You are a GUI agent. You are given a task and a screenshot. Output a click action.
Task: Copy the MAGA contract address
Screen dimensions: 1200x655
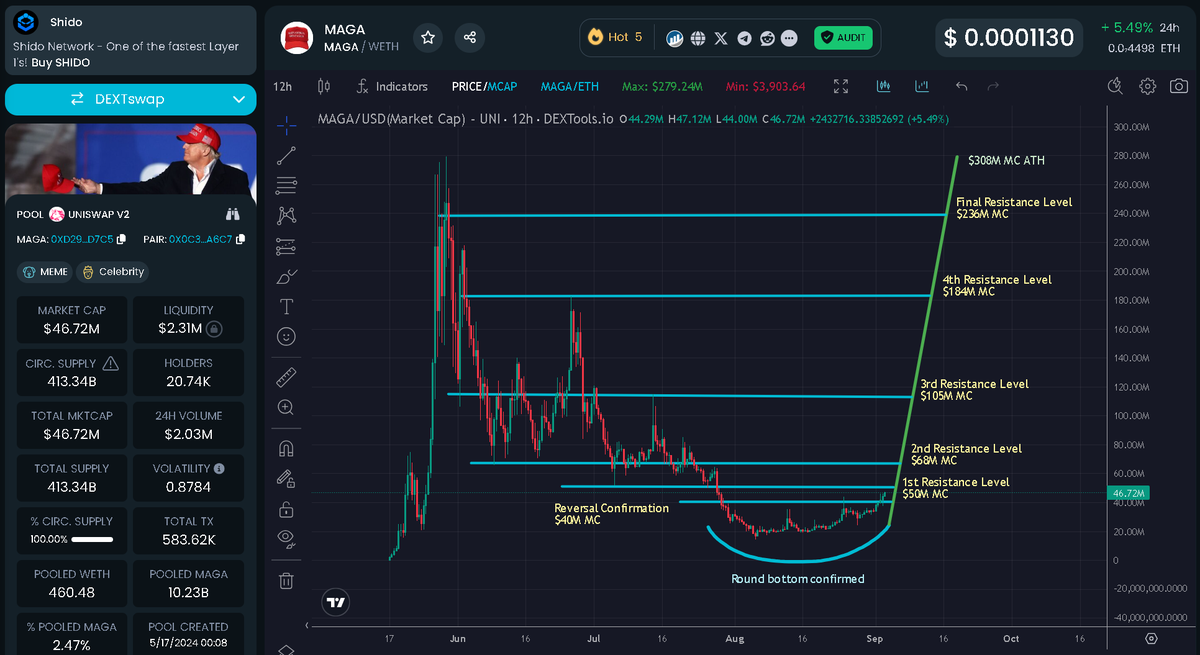pos(122,239)
